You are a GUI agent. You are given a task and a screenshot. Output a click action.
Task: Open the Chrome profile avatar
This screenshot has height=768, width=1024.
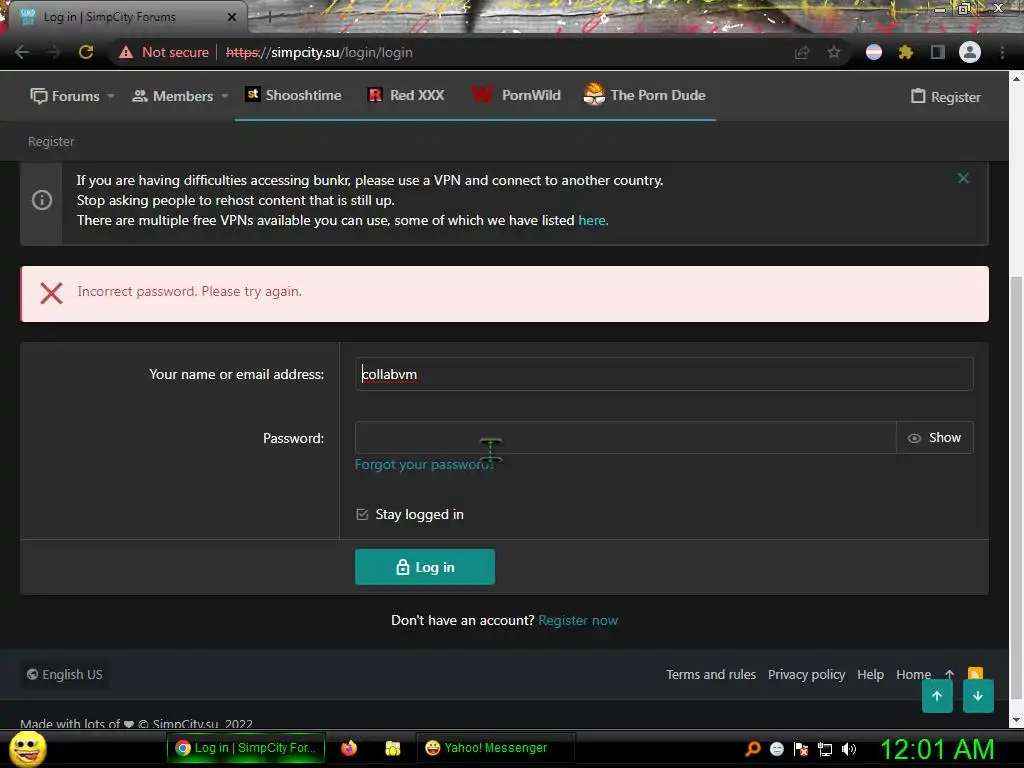970,52
